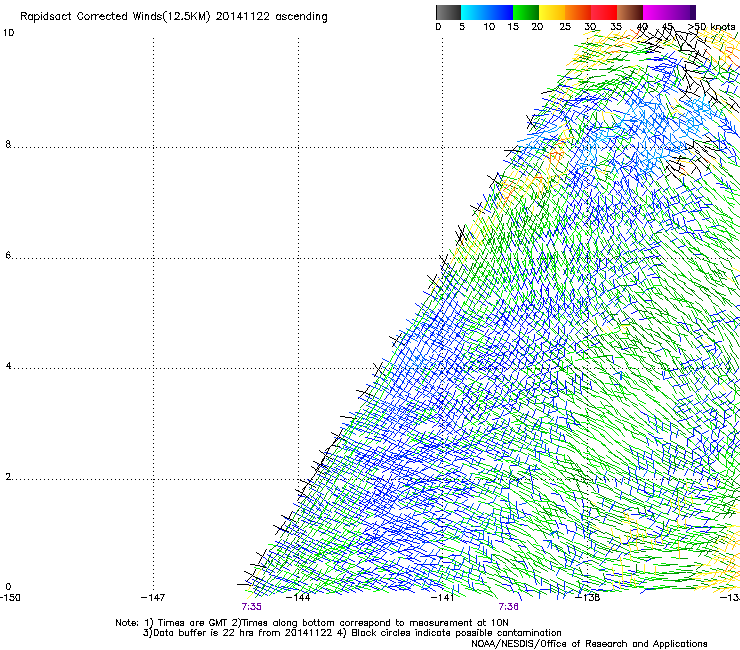Click the Rapidscat Corrected Winds chart title

click(x=174, y=17)
